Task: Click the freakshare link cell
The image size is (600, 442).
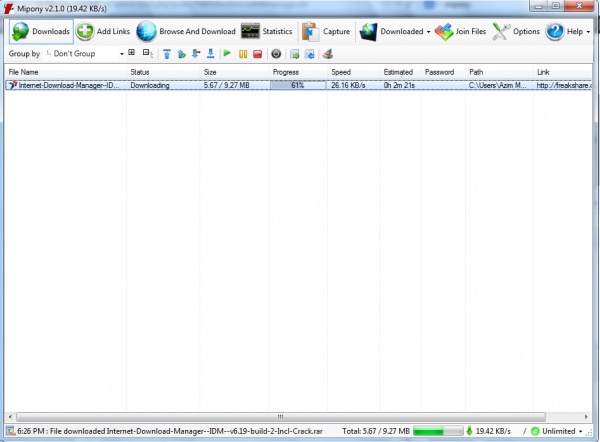Action: (564, 85)
